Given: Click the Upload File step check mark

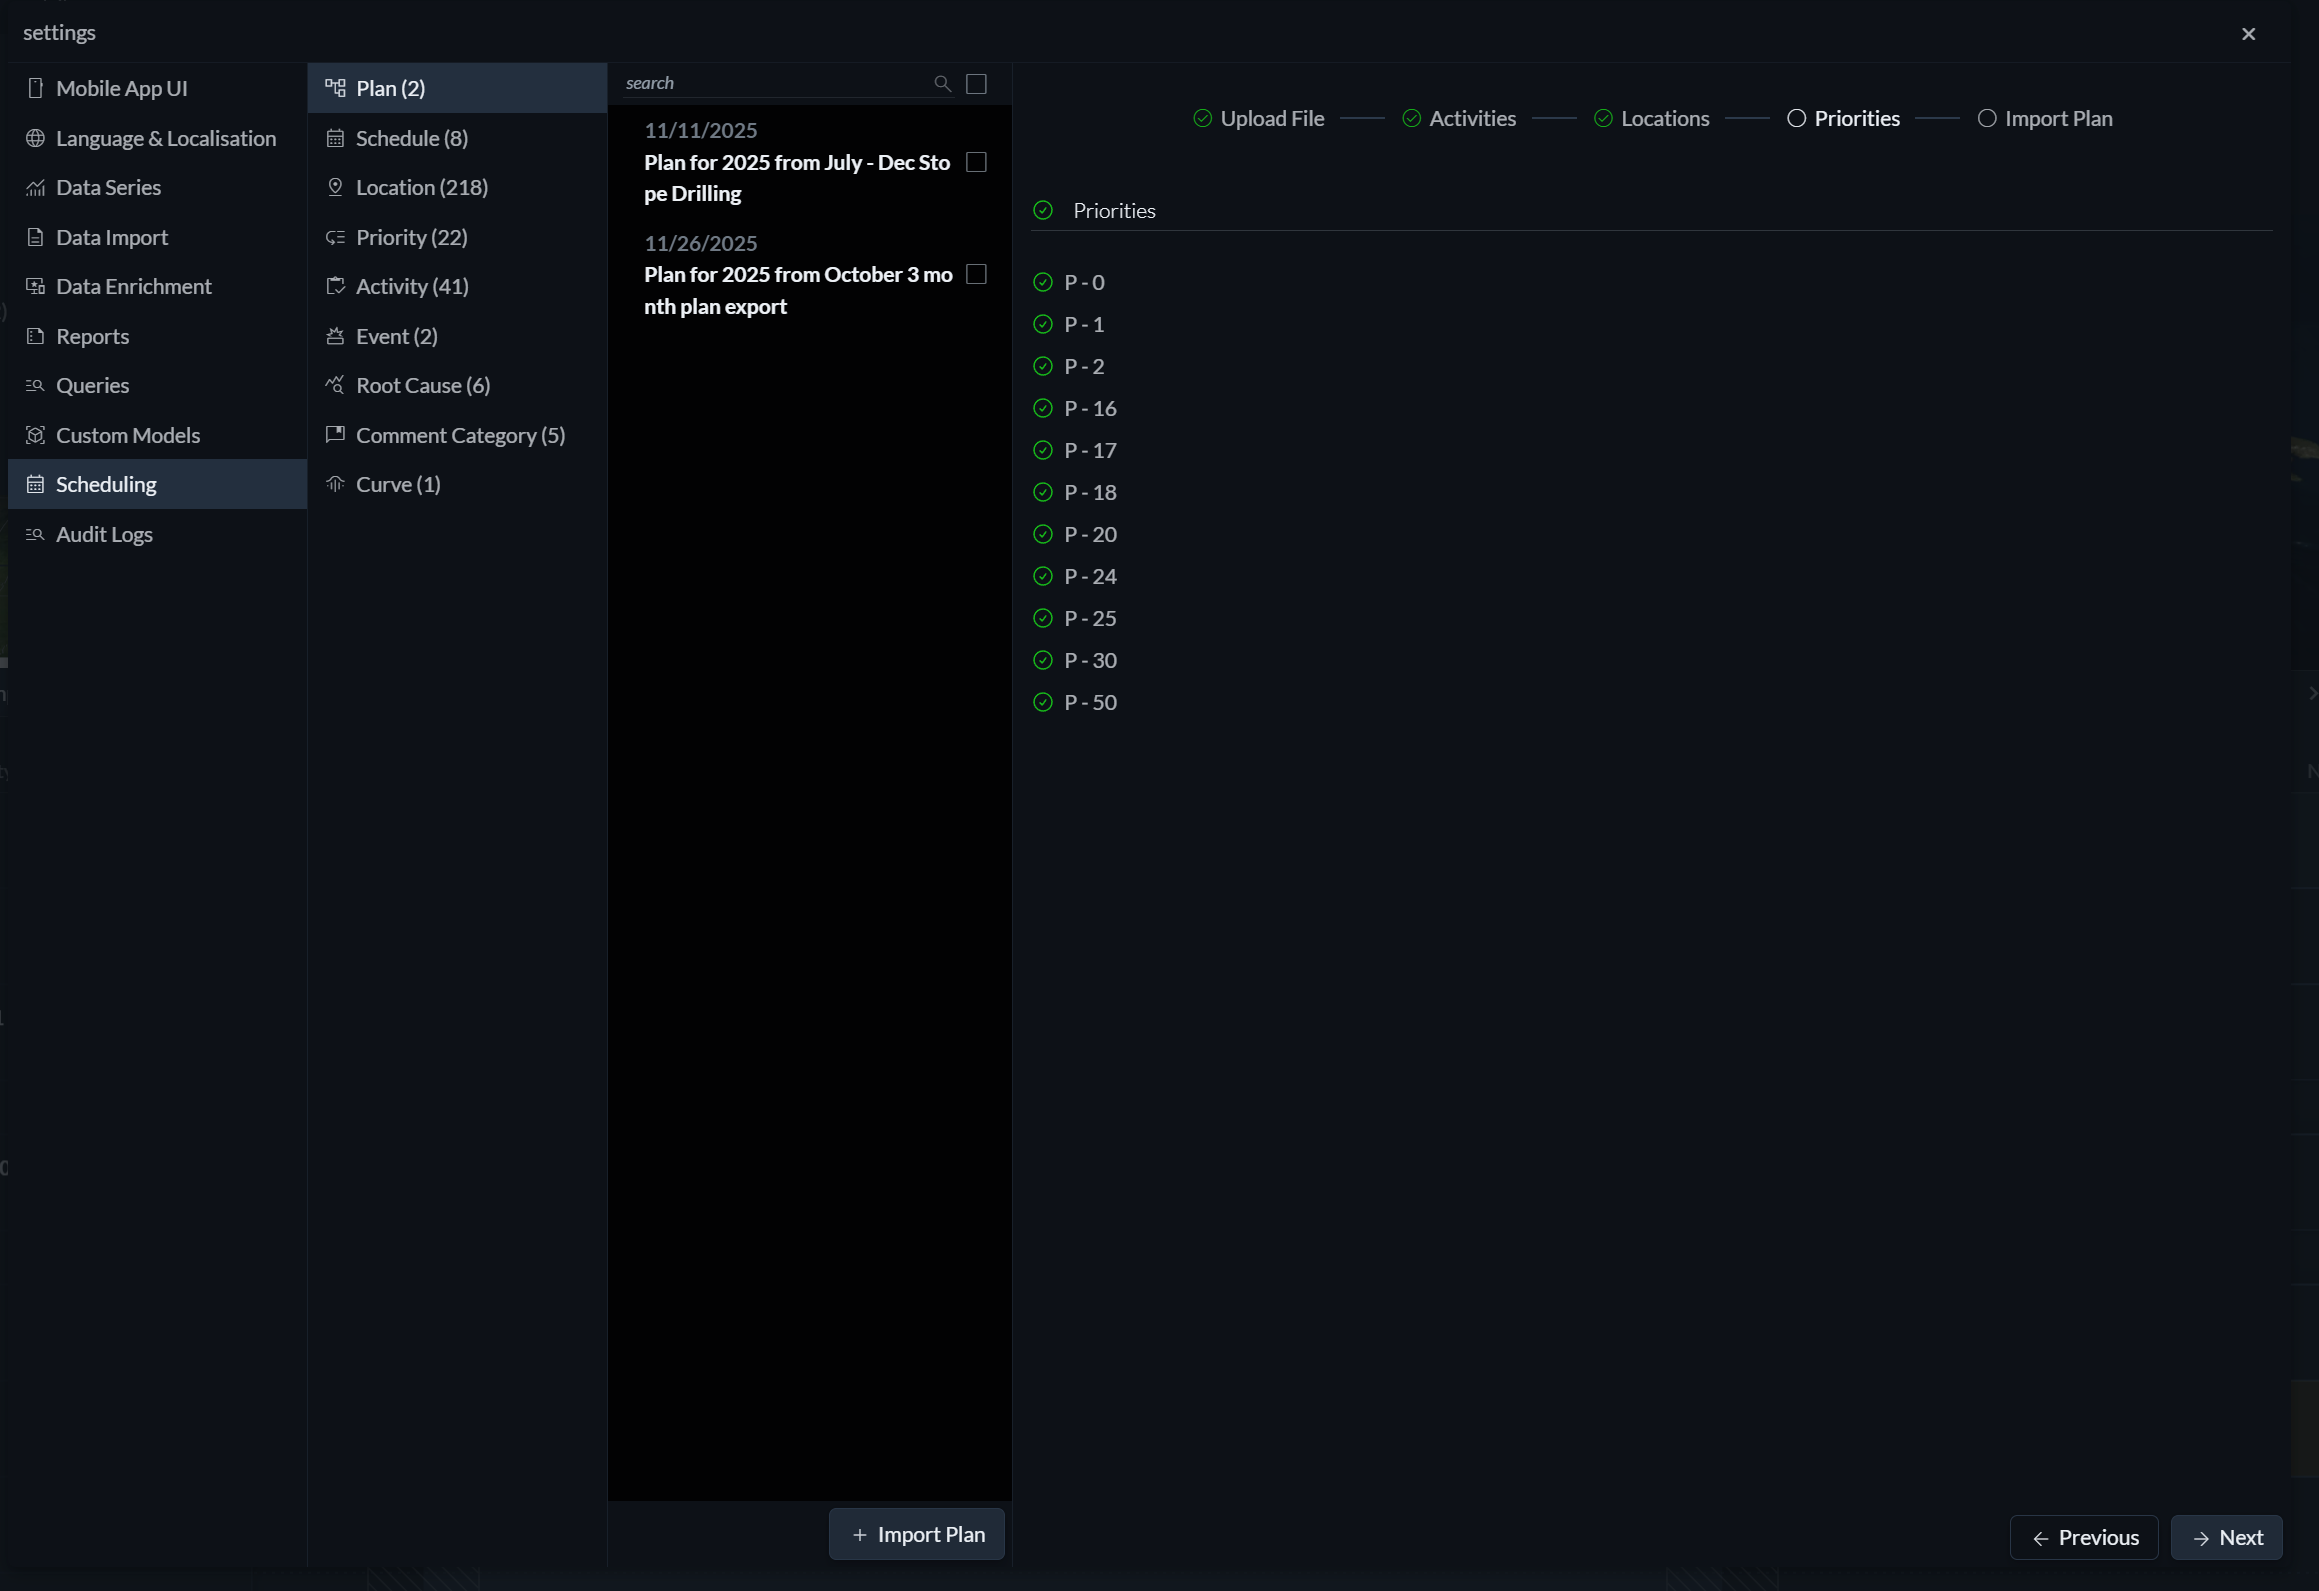Looking at the screenshot, I should tap(1202, 118).
